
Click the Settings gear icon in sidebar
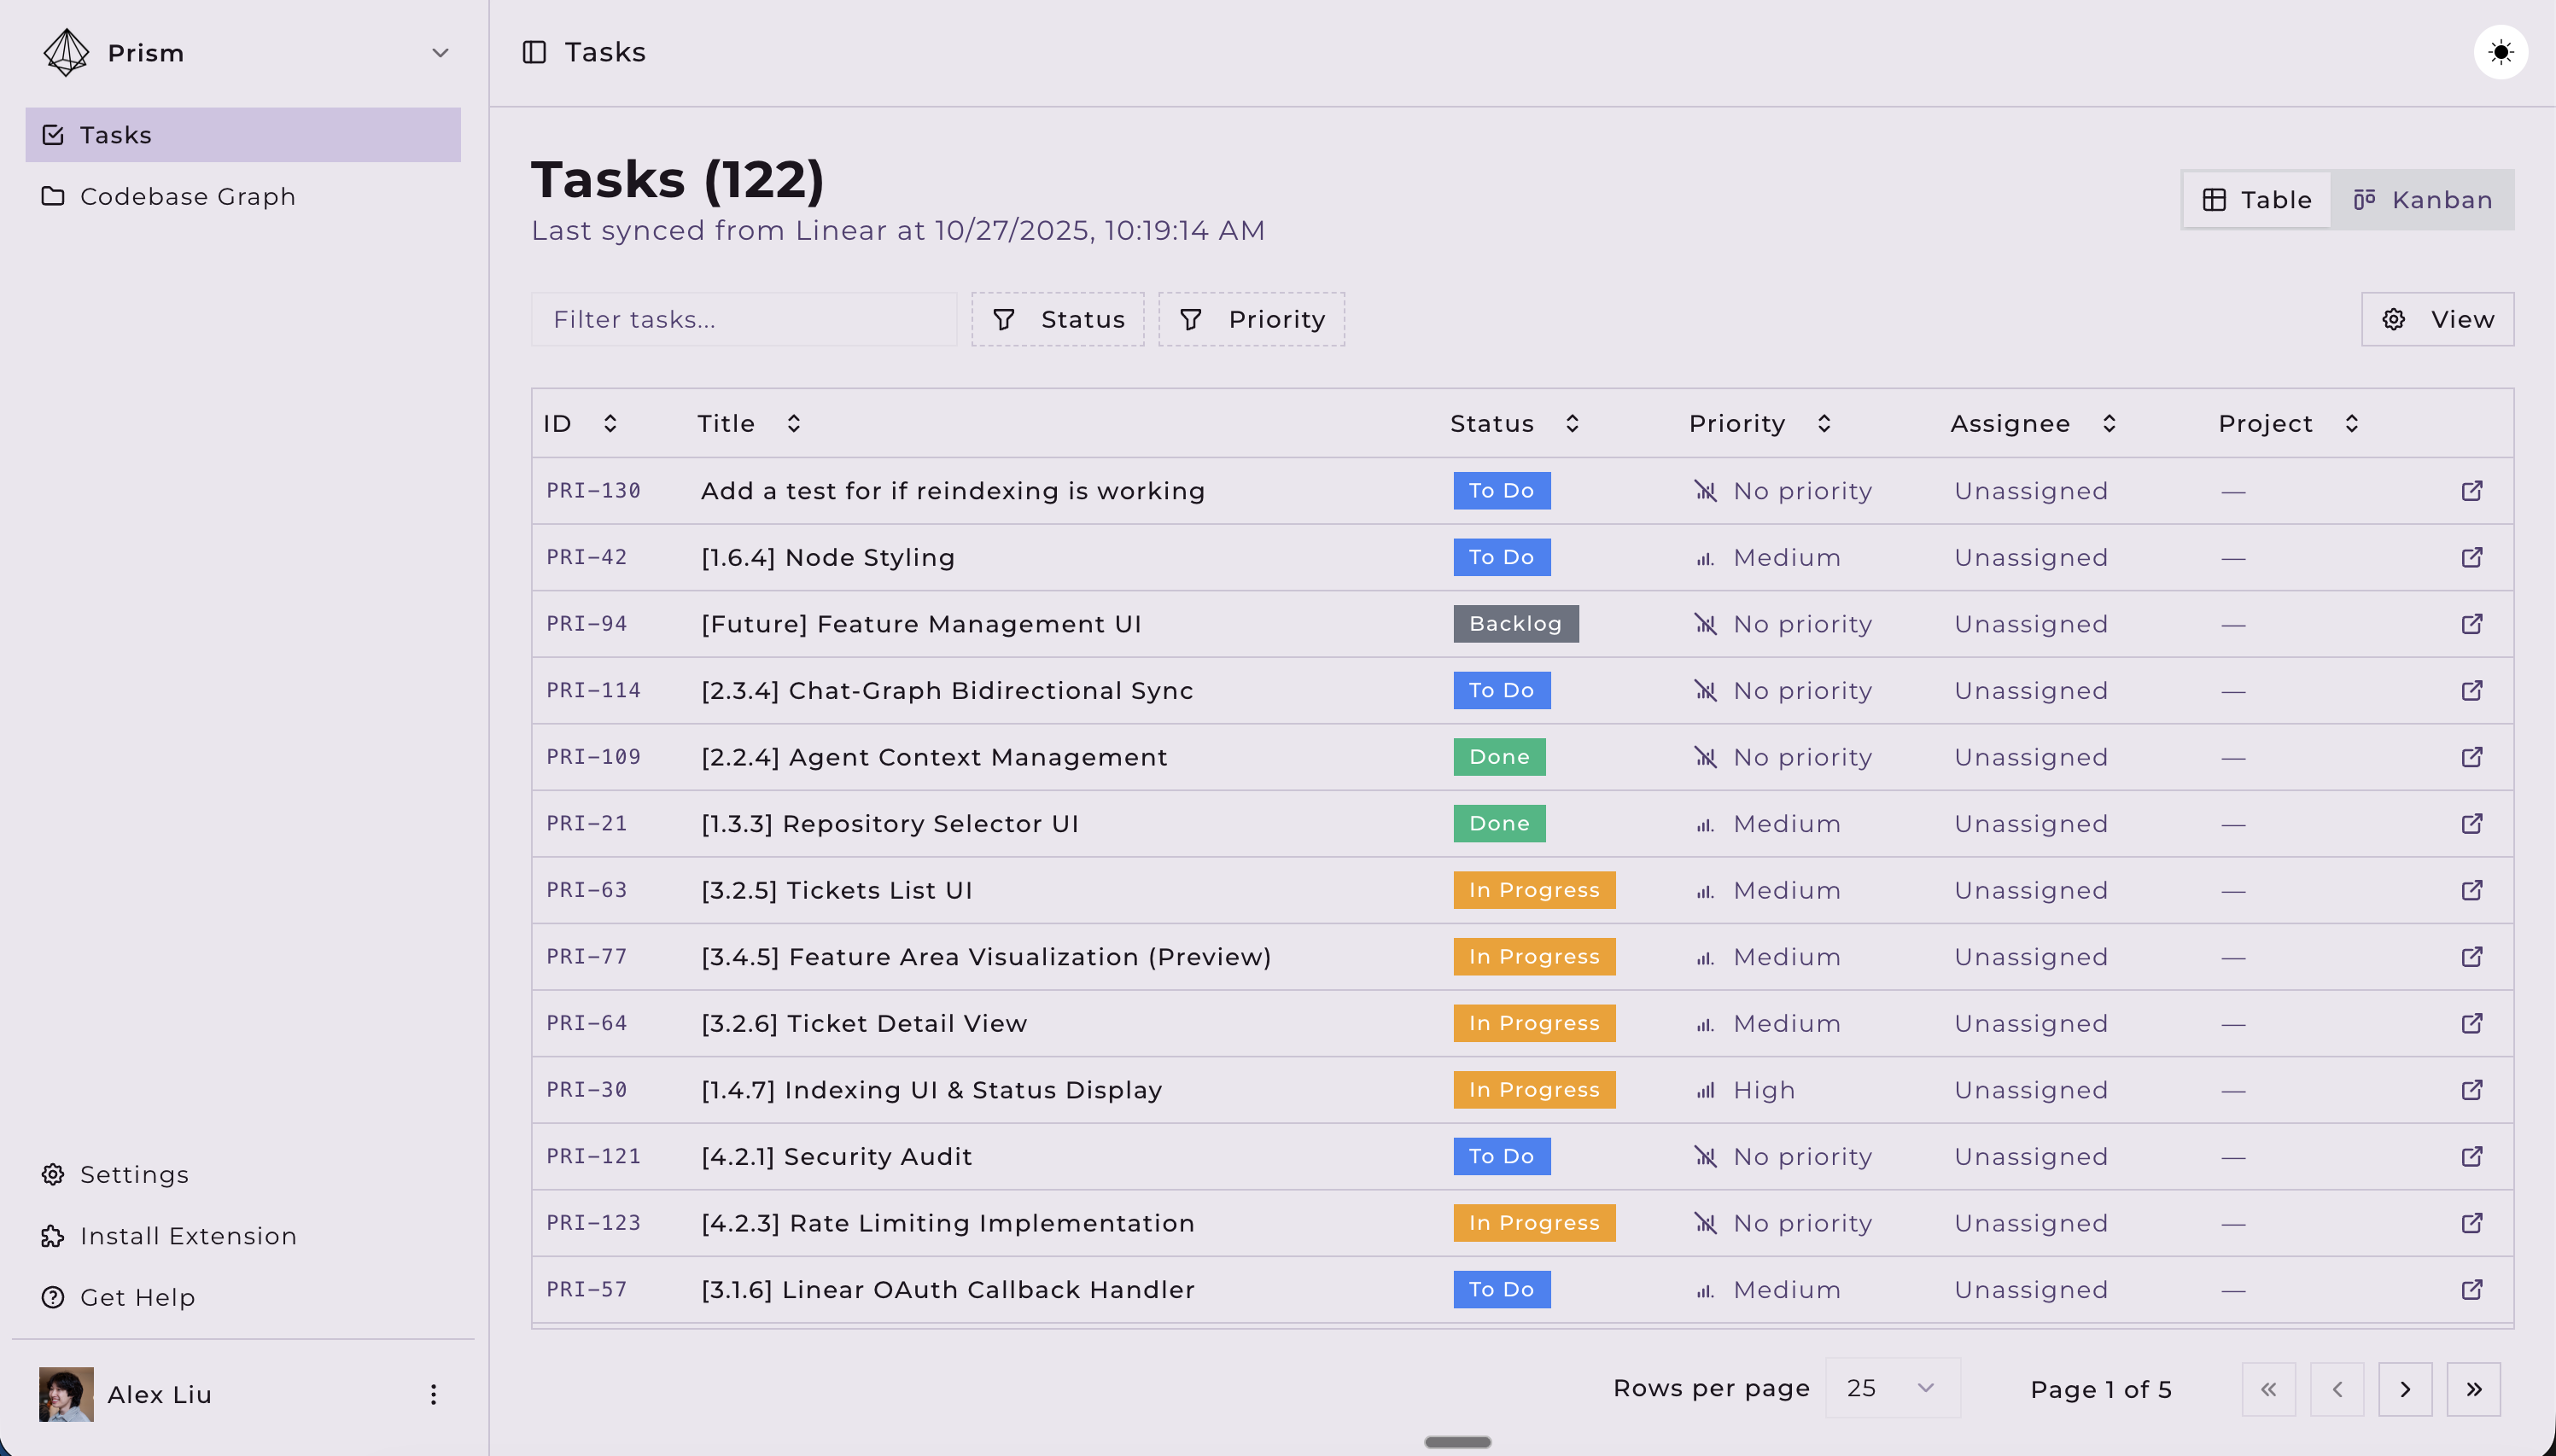pyautogui.click(x=53, y=1174)
